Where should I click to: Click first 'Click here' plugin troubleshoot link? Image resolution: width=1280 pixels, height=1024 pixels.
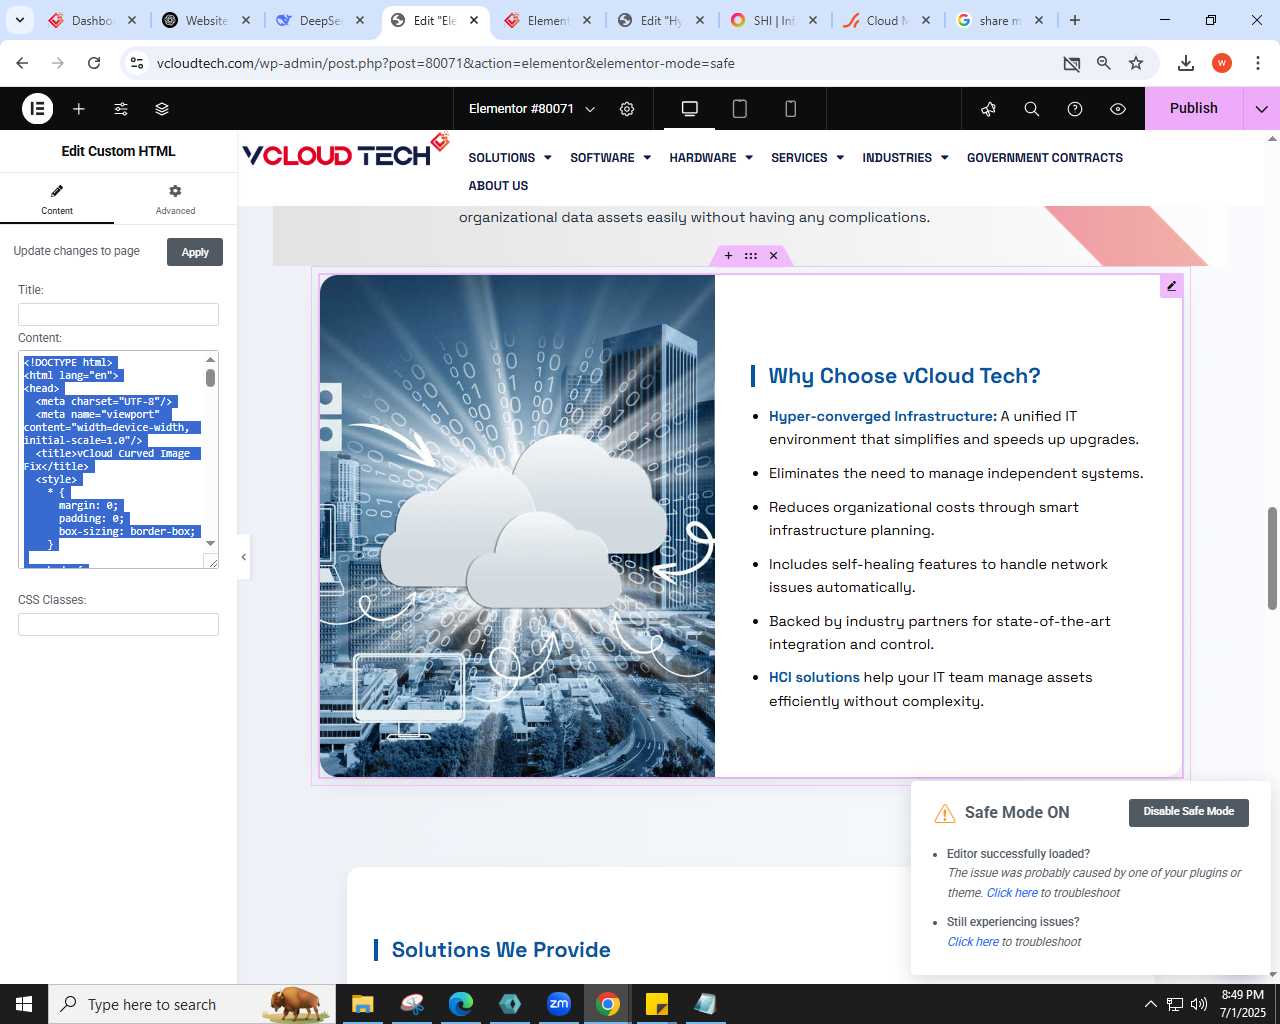1012,893
